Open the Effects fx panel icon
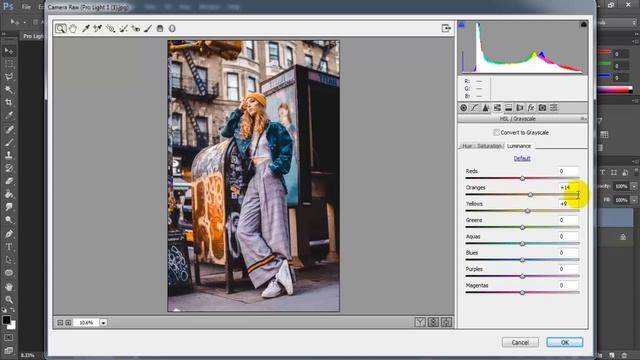This screenshot has height=360, width=640. coord(531,108)
